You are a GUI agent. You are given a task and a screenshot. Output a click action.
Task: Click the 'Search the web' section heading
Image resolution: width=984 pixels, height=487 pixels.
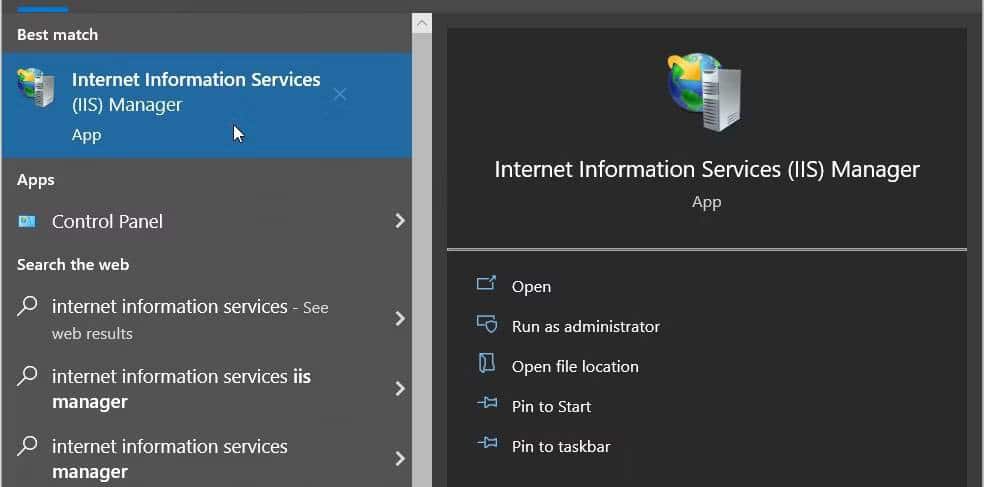73,265
